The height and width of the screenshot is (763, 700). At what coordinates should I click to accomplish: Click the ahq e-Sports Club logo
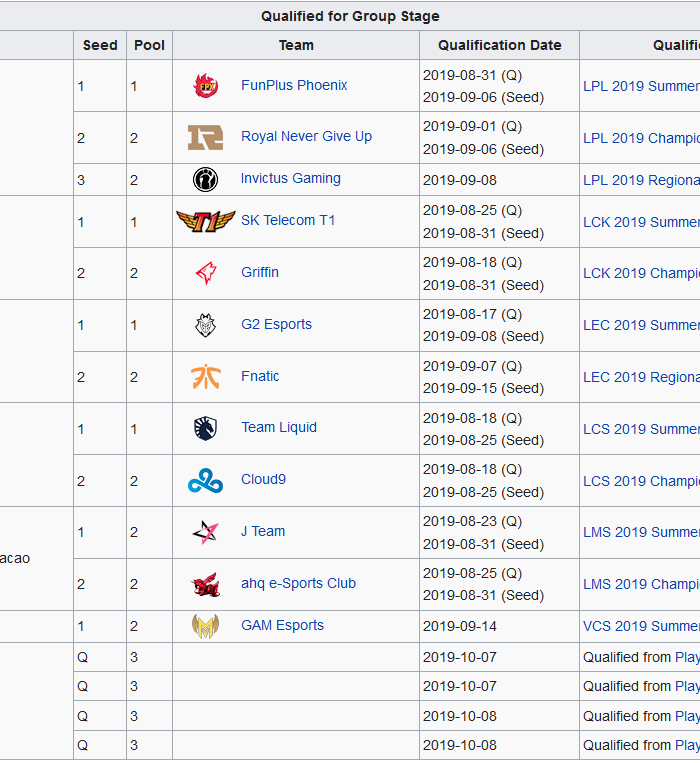click(206, 584)
